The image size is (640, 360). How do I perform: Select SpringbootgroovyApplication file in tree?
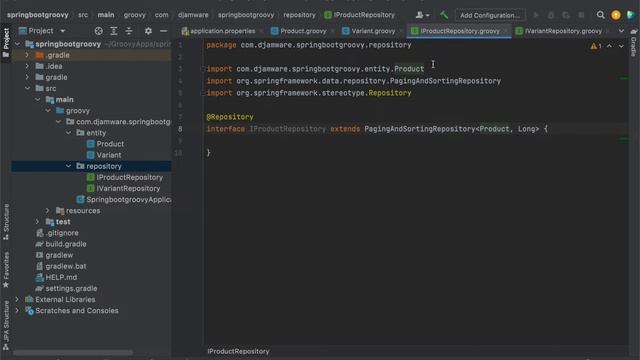point(124,200)
